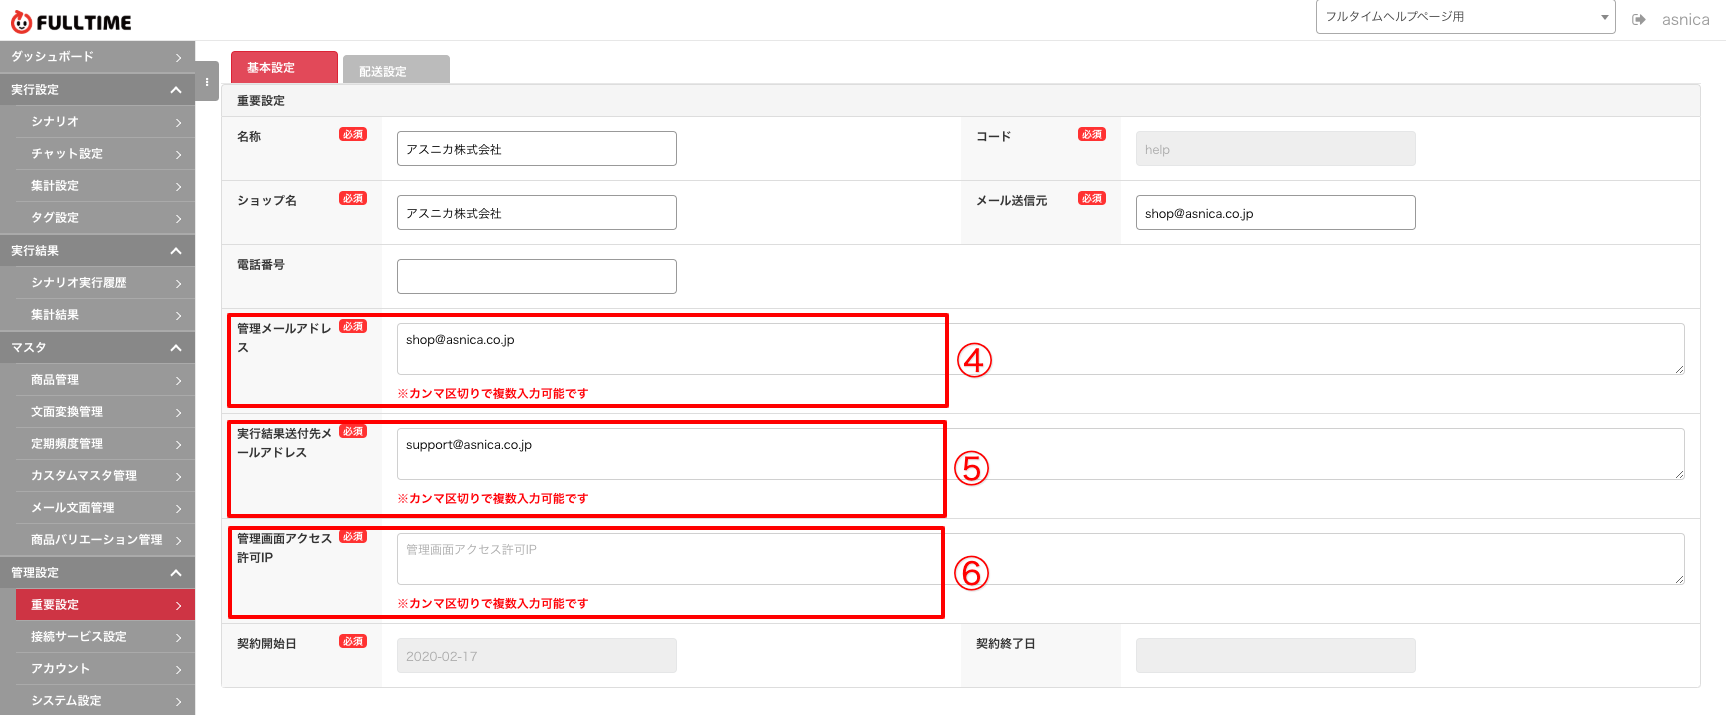Viewport: 1726px width, 715px height.
Task: Switch to the 基本設定 tab
Action: (x=284, y=67)
